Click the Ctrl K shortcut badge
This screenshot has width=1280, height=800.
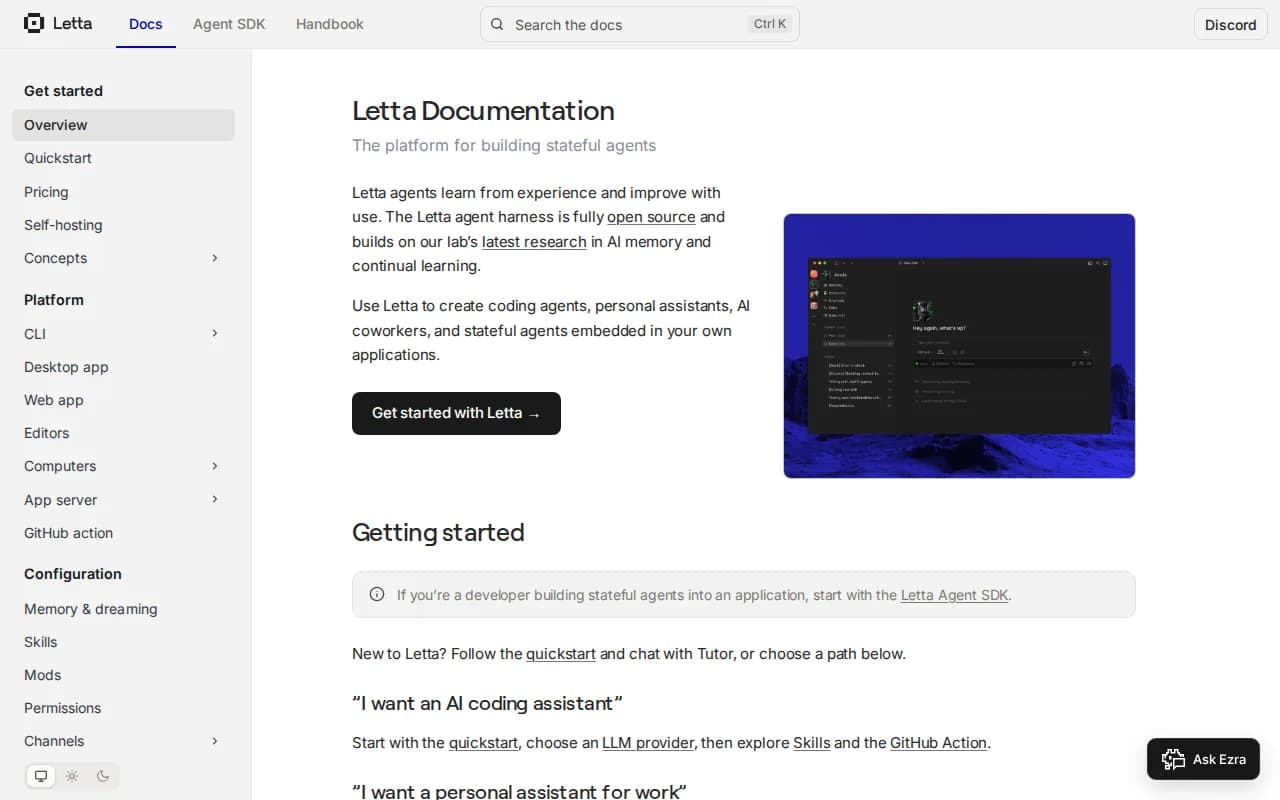coord(770,24)
